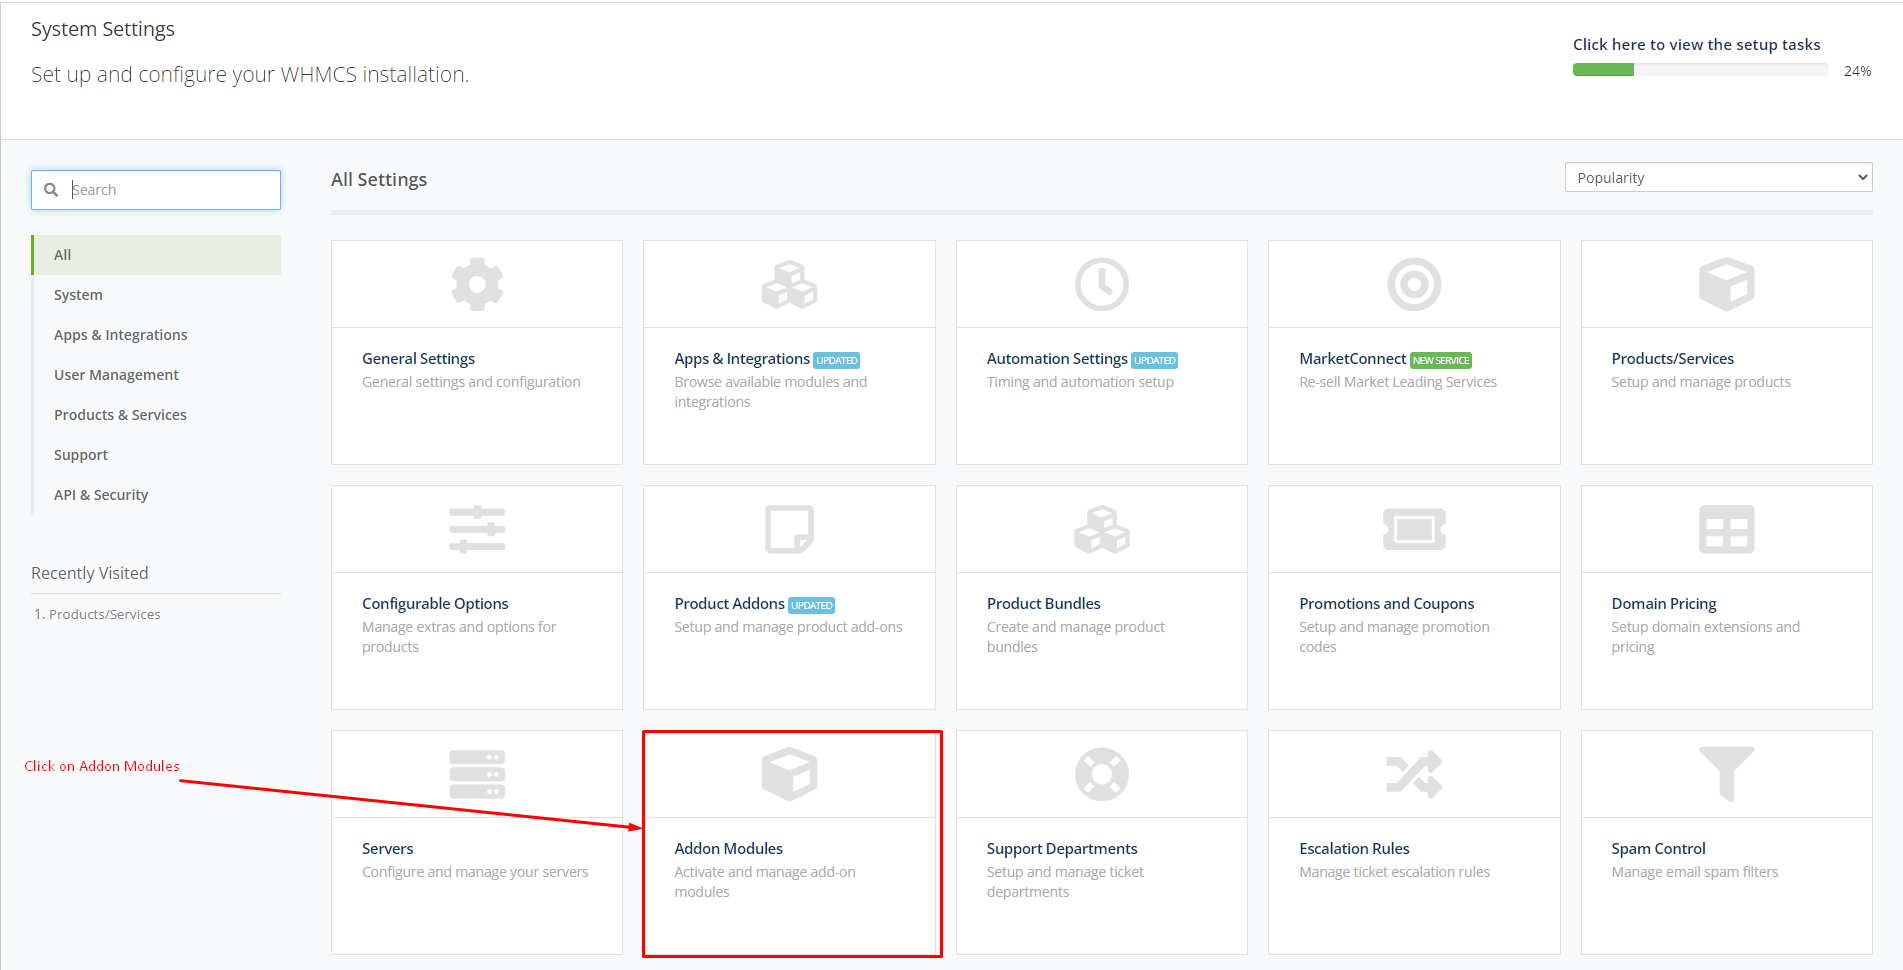Open the Addon Modules settings link
Image resolution: width=1903 pixels, height=970 pixels.
[x=728, y=849]
